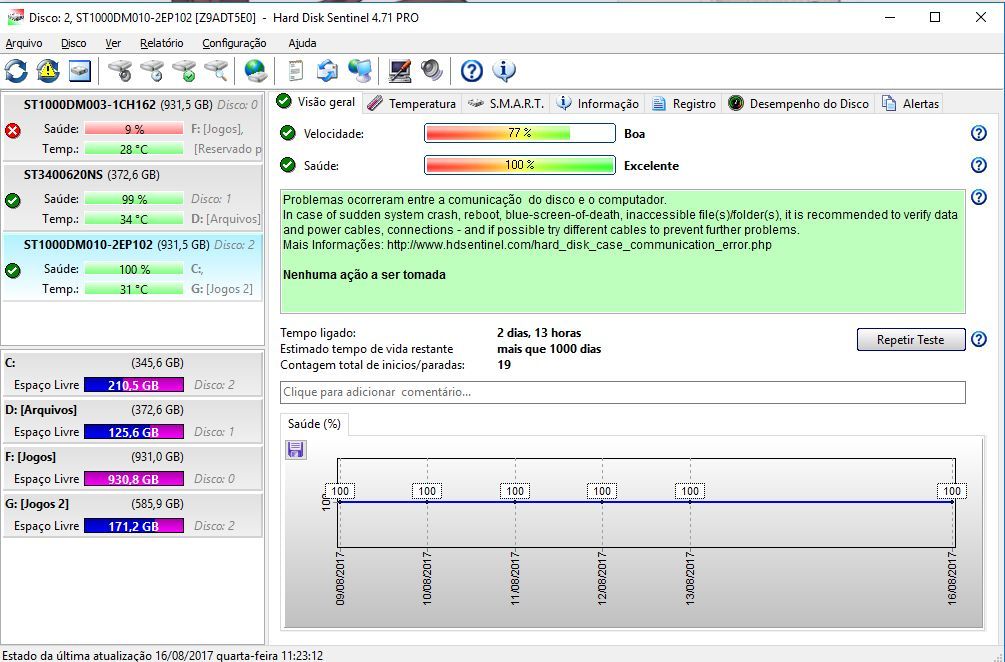Click help icon beside Saúde Excelente row
Screen dimensions: 1005x662
tap(979, 165)
